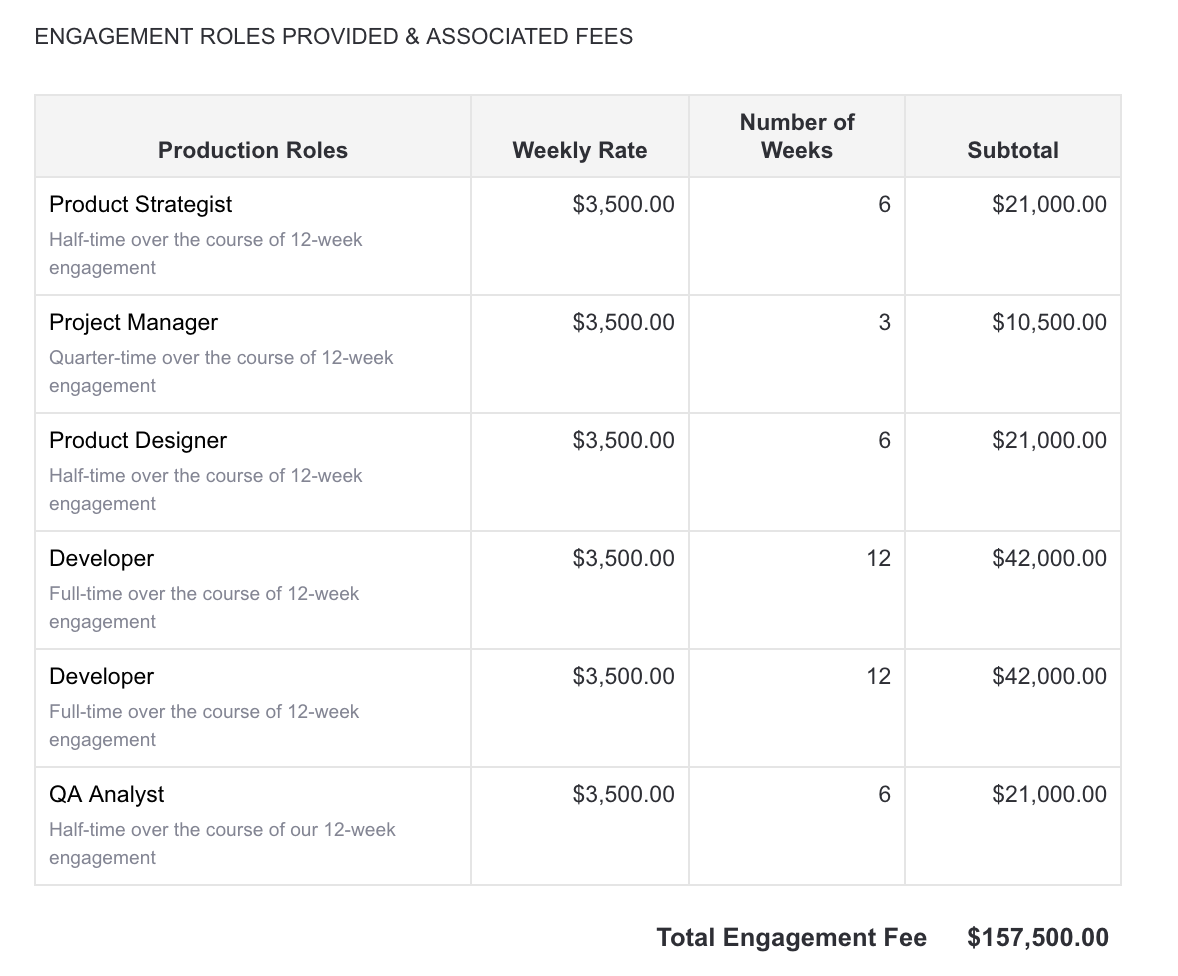Click the QA Analyst role name
1178x976 pixels.
(x=107, y=794)
